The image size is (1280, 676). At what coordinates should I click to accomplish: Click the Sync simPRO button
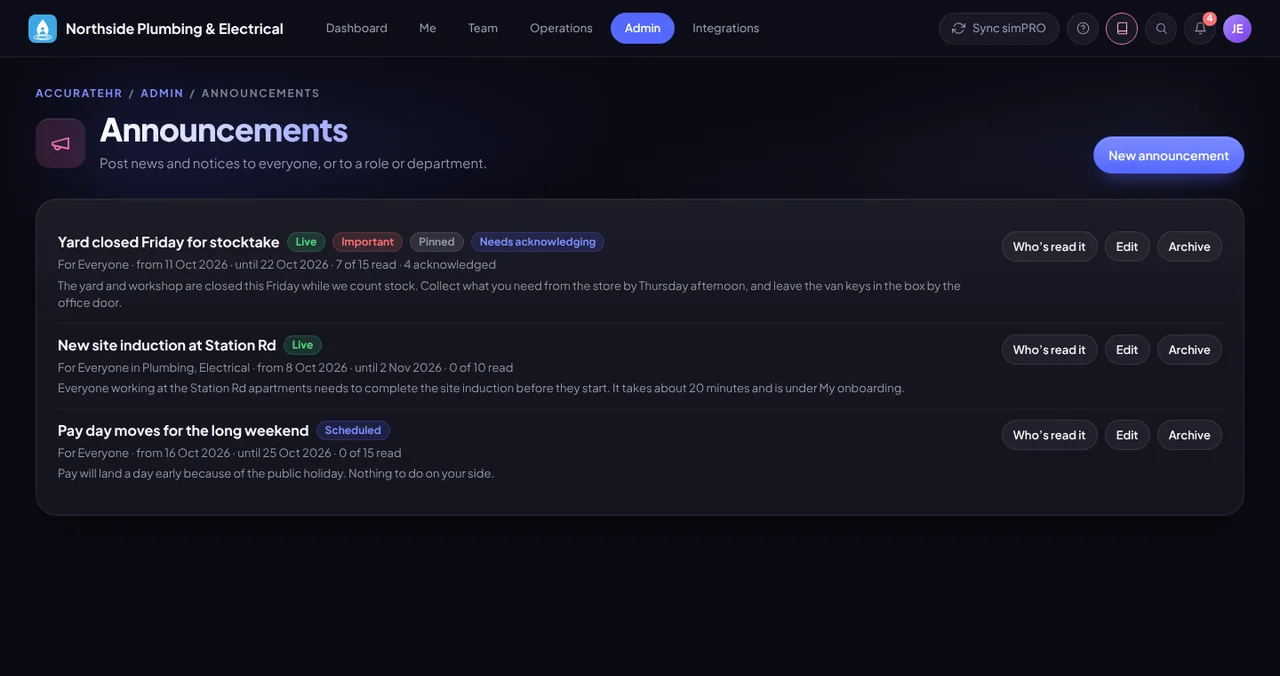pos(999,29)
